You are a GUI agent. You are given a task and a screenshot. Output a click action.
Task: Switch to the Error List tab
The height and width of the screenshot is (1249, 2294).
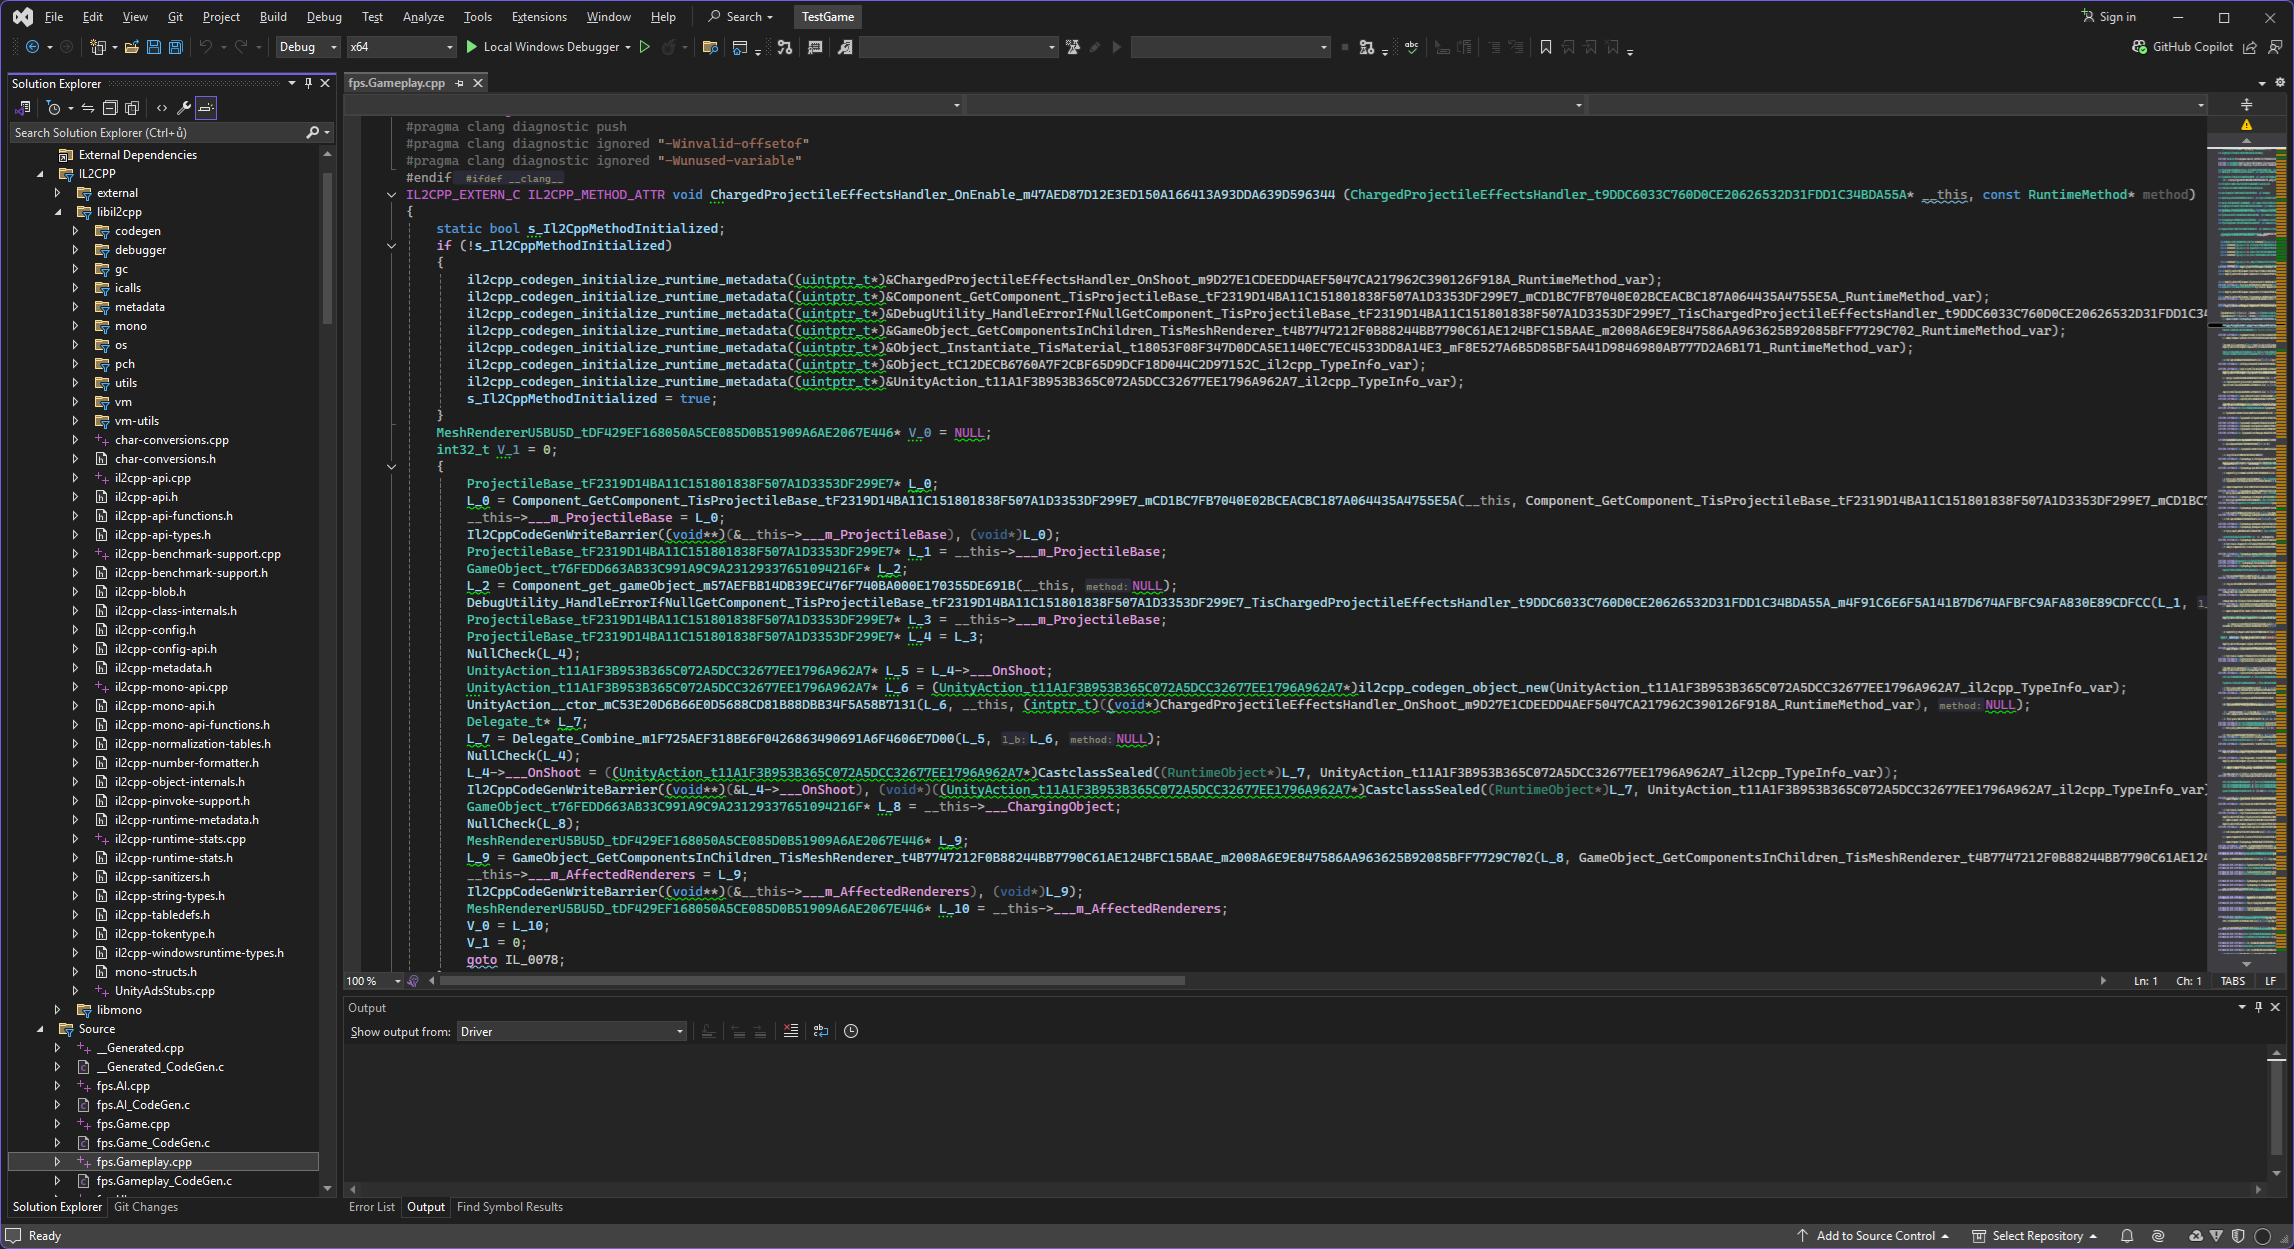click(x=372, y=1207)
